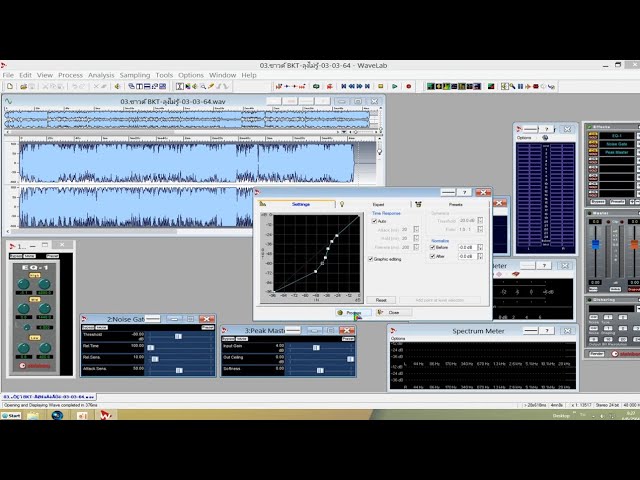Click the stepper next to After dB value

click(x=480, y=256)
